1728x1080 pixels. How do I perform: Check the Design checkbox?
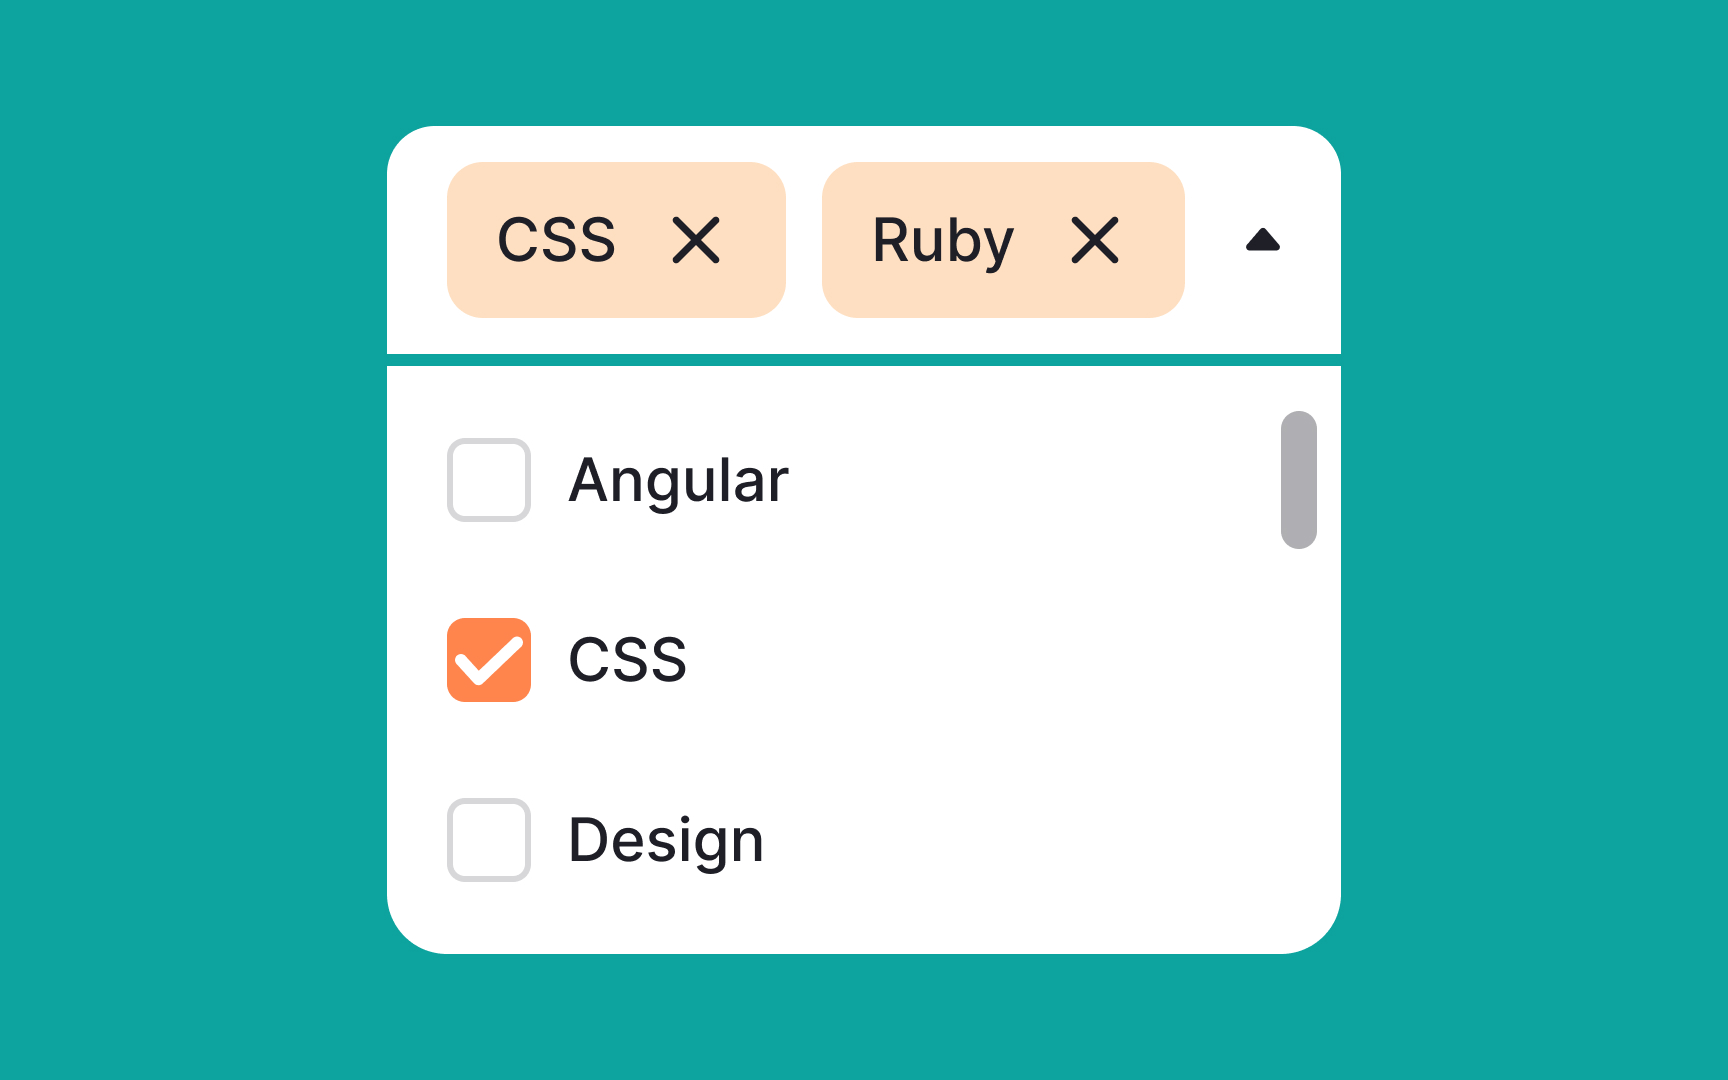(x=489, y=840)
